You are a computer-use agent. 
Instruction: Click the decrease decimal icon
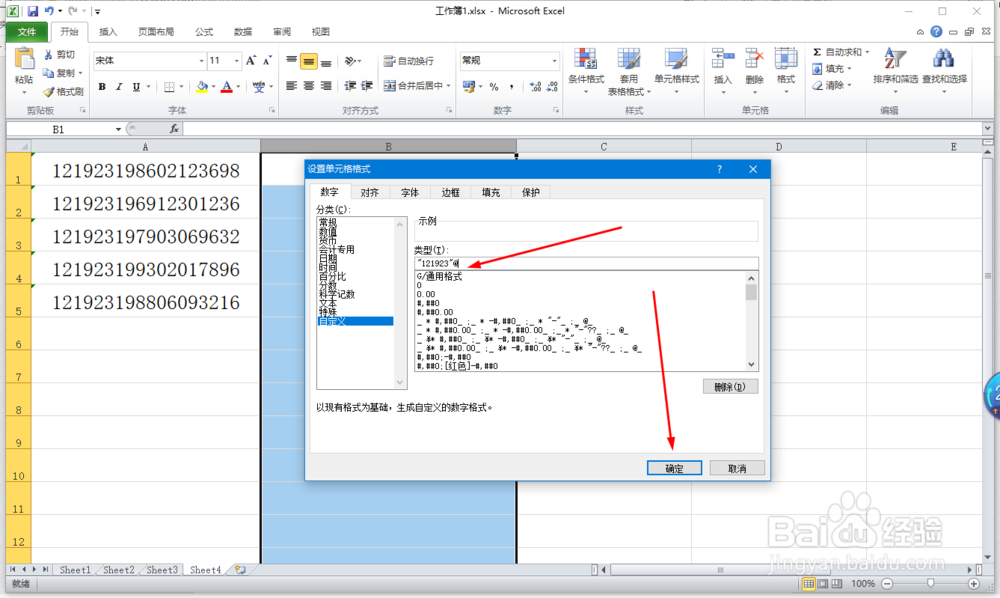552,87
